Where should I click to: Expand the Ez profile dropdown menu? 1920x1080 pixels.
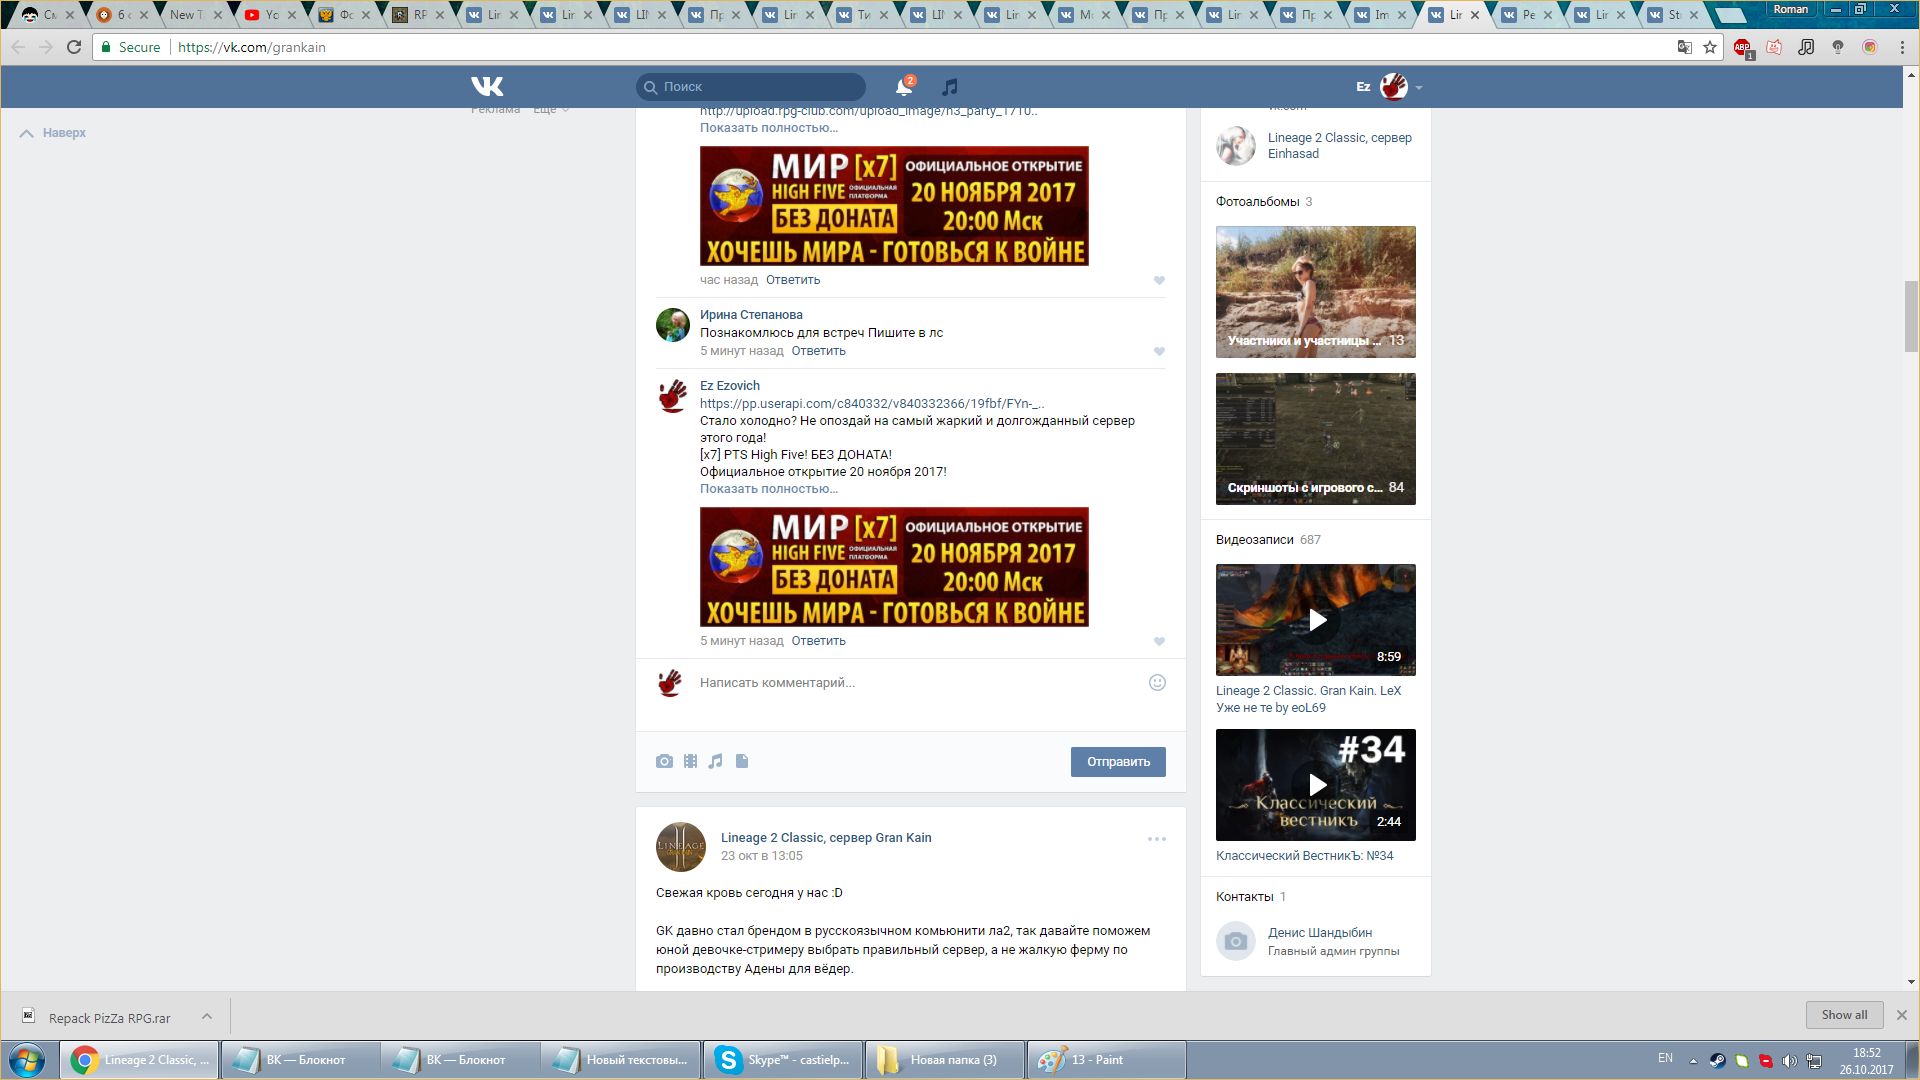pyautogui.click(x=1418, y=88)
